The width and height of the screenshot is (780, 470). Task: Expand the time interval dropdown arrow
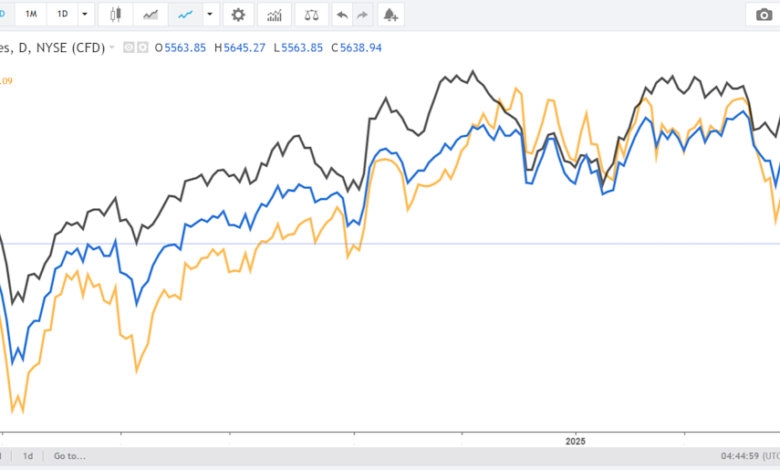pos(85,14)
